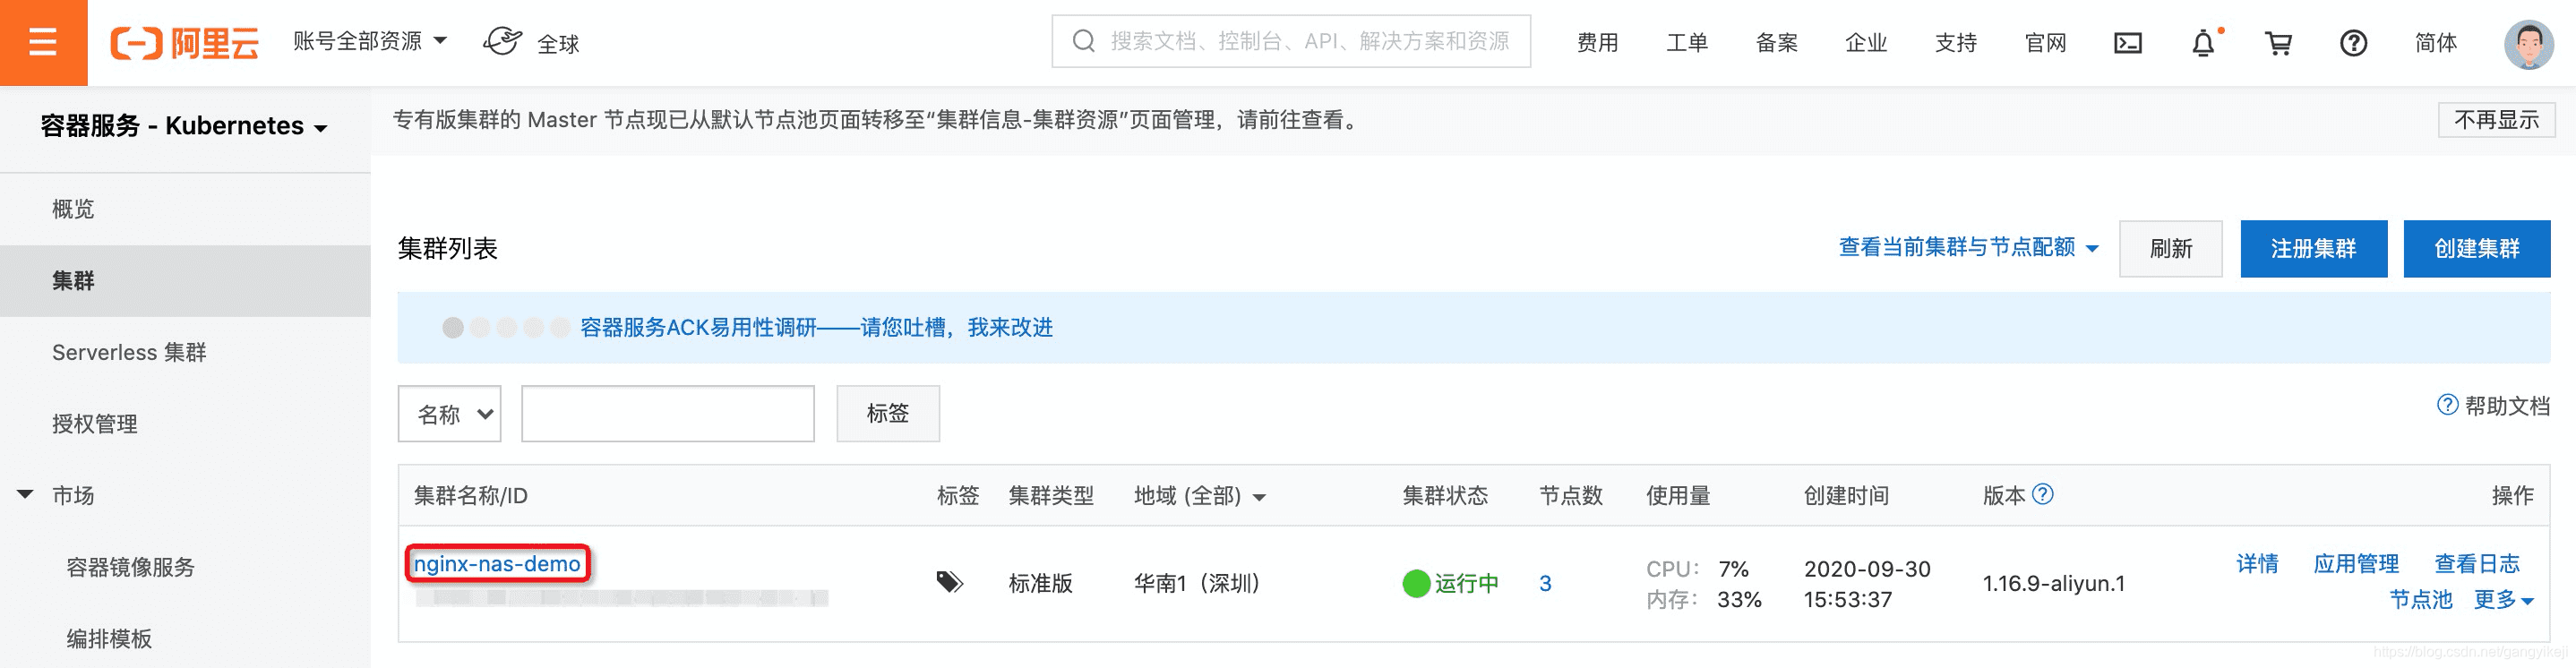Open the 更多 dropdown for nginx-nas-demo
Image resolution: width=2576 pixels, height=668 pixels.
(x=2503, y=599)
